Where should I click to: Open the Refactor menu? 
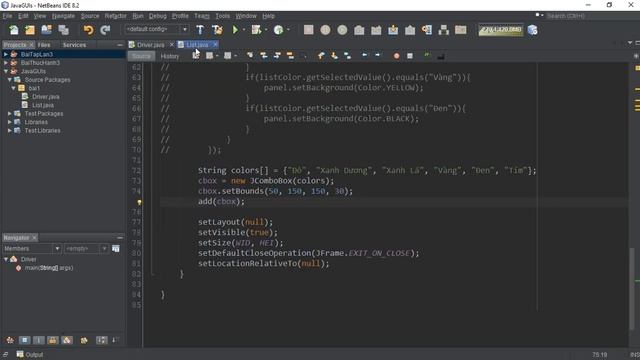click(x=116, y=16)
